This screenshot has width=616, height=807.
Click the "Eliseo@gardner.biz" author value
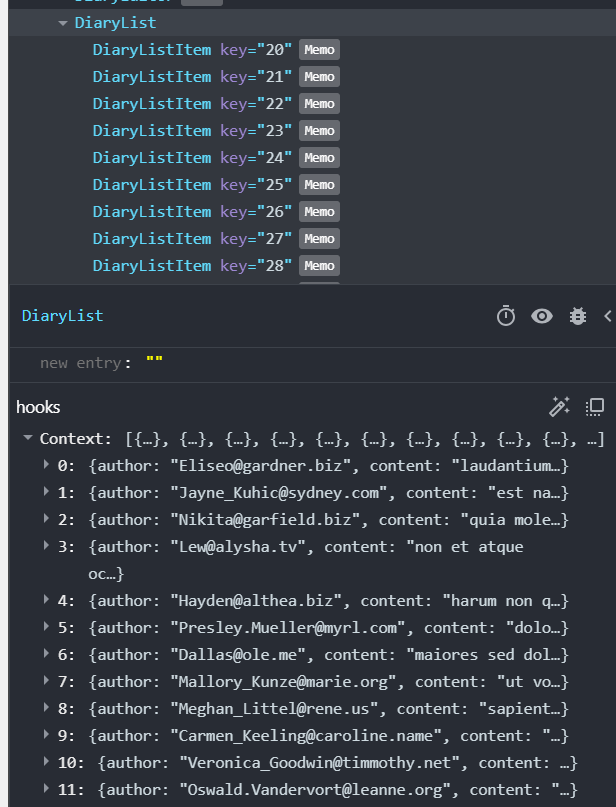click(260, 466)
